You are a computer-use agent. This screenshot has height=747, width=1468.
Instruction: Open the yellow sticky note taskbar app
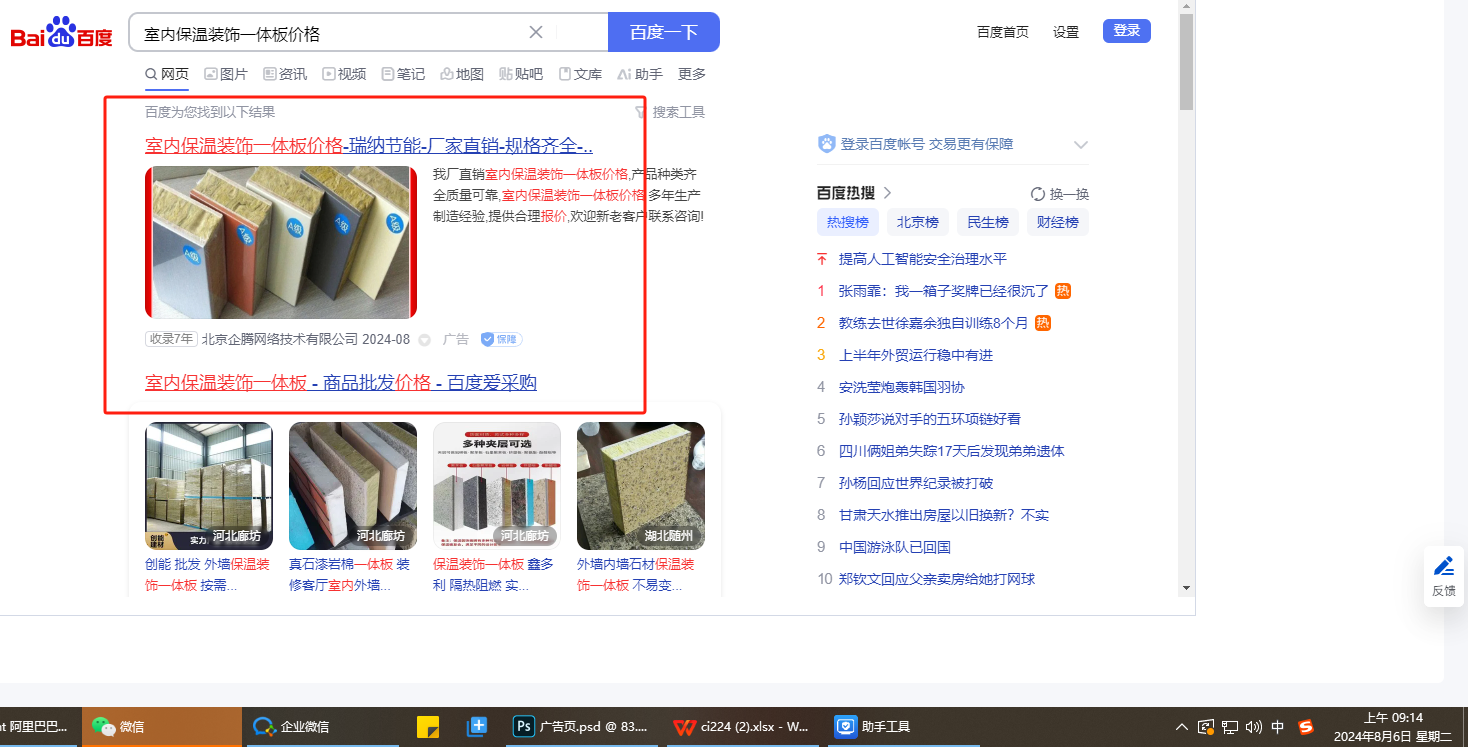(x=428, y=727)
